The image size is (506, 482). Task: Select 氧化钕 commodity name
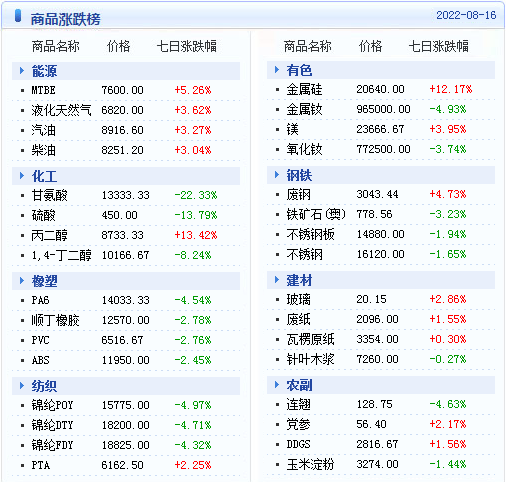304,149
